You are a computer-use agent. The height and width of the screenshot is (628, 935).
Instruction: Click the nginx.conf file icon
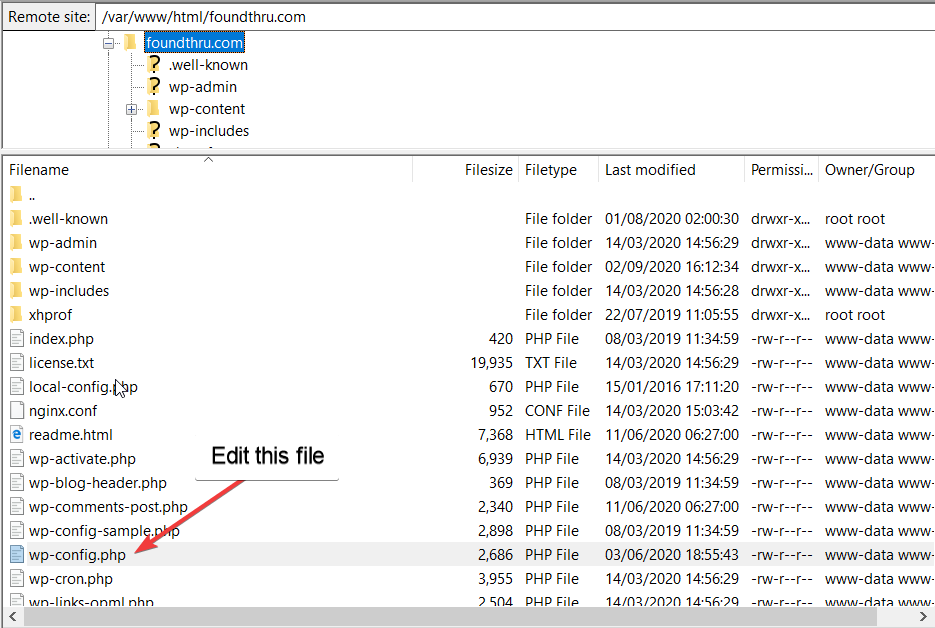tap(17, 410)
